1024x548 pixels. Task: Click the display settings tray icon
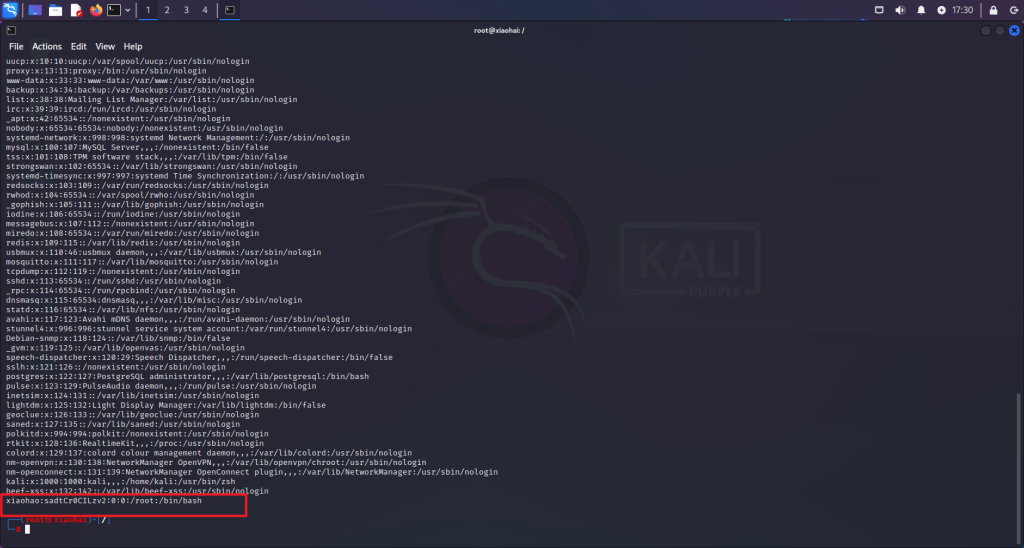pyautogui.click(x=879, y=10)
